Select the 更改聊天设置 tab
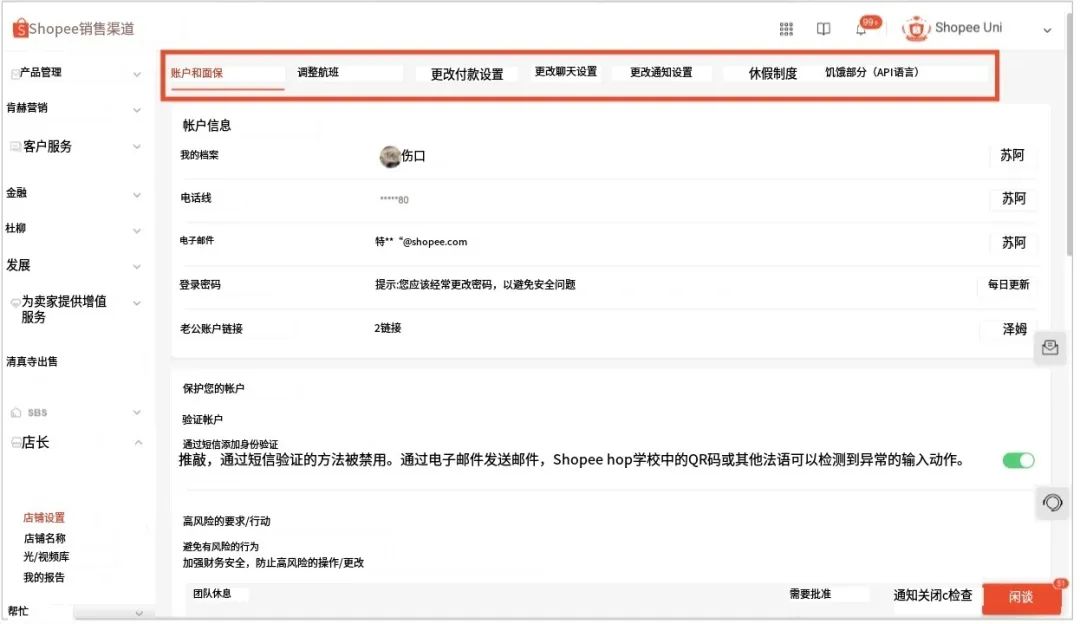 (565, 72)
